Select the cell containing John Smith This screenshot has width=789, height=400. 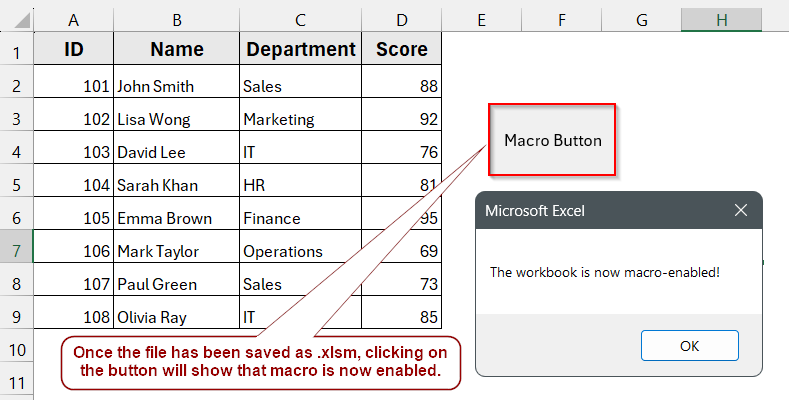(x=177, y=87)
